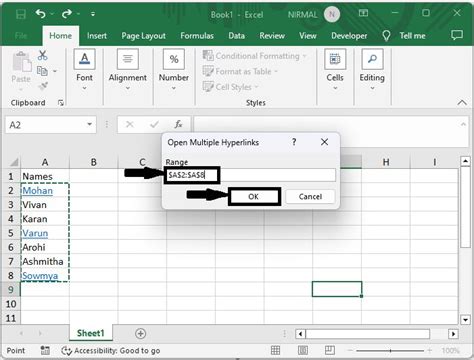Click the Select All corner triangle
This screenshot has width=474, height=360.
click(x=14, y=162)
